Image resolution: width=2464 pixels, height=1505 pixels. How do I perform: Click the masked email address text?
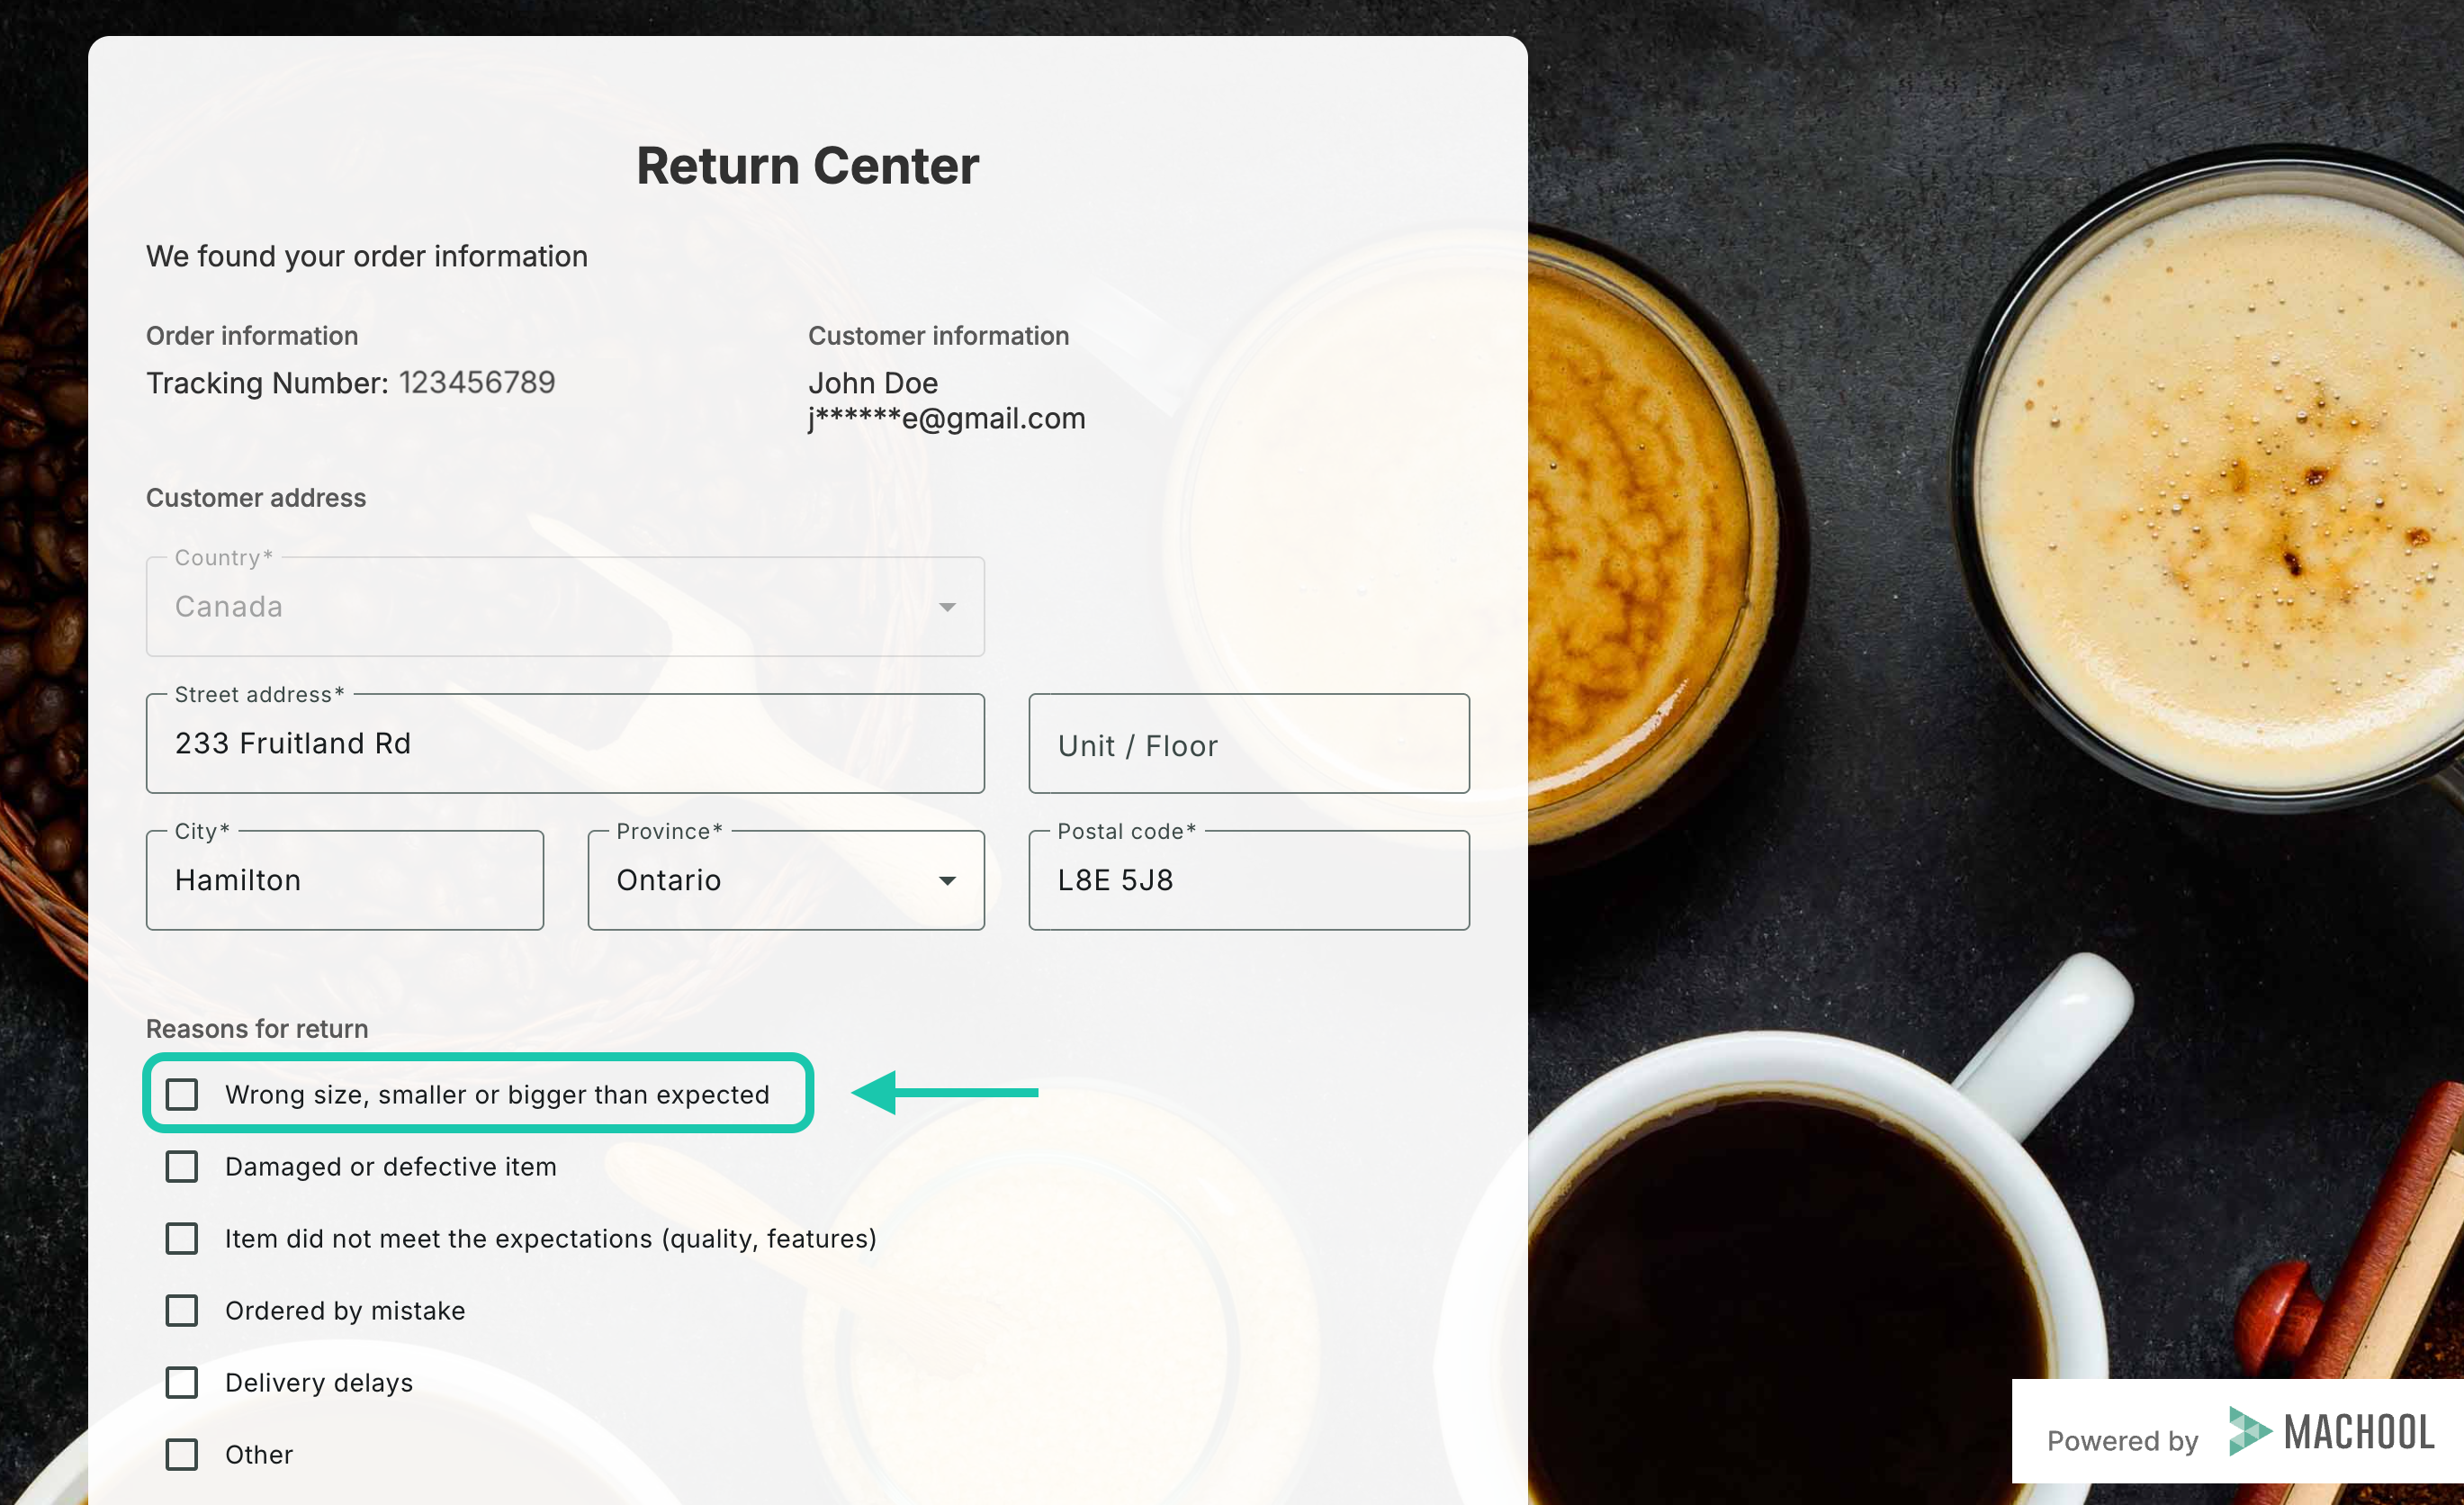tap(947, 418)
